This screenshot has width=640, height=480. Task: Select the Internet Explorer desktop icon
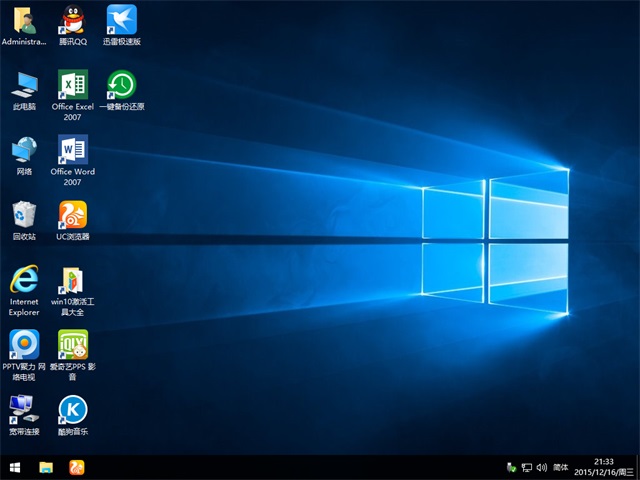(24, 280)
